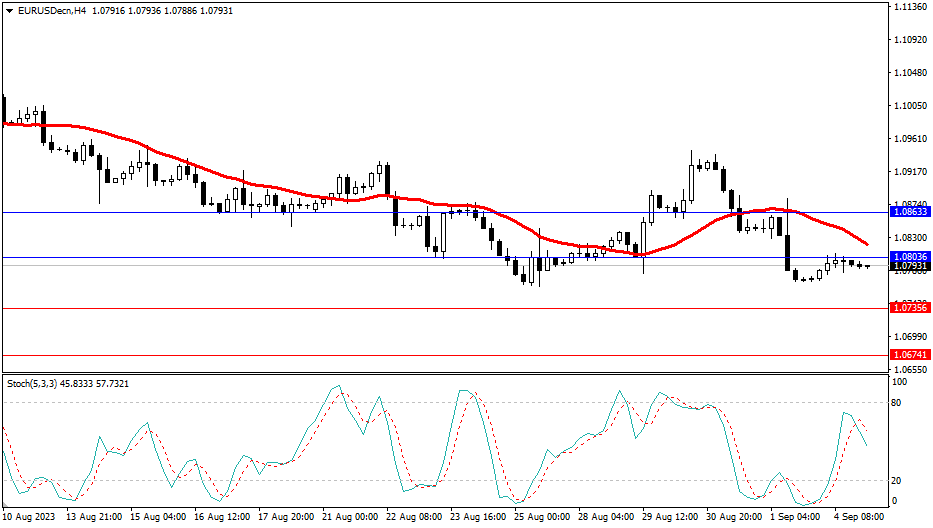This screenshot has width=933, height=528.
Task: Click the 4 Sep 08:00 time label
Action: point(858,517)
